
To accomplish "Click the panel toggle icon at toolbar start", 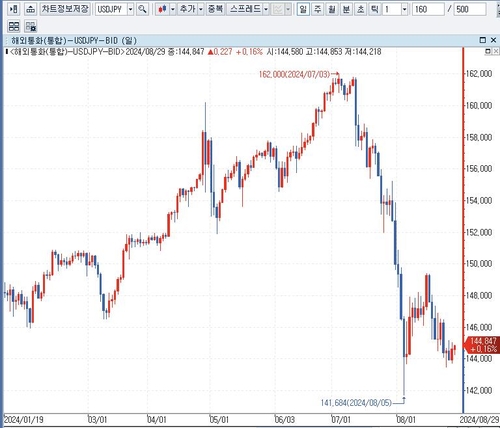I will 14,9.
